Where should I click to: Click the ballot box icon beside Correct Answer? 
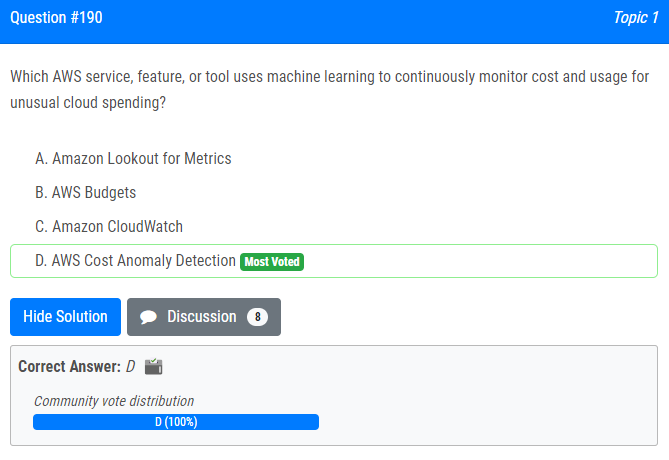tap(154, 367)
